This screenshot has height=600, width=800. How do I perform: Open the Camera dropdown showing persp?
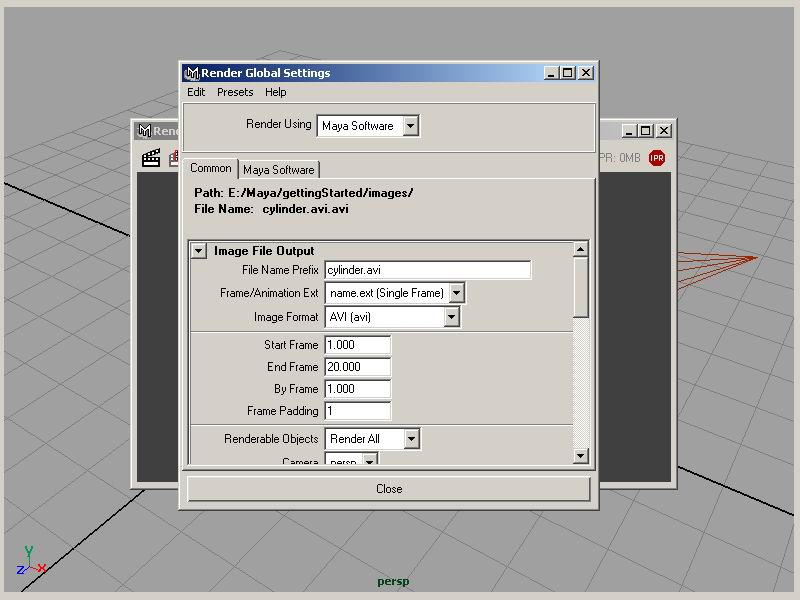tap(351, 459)
